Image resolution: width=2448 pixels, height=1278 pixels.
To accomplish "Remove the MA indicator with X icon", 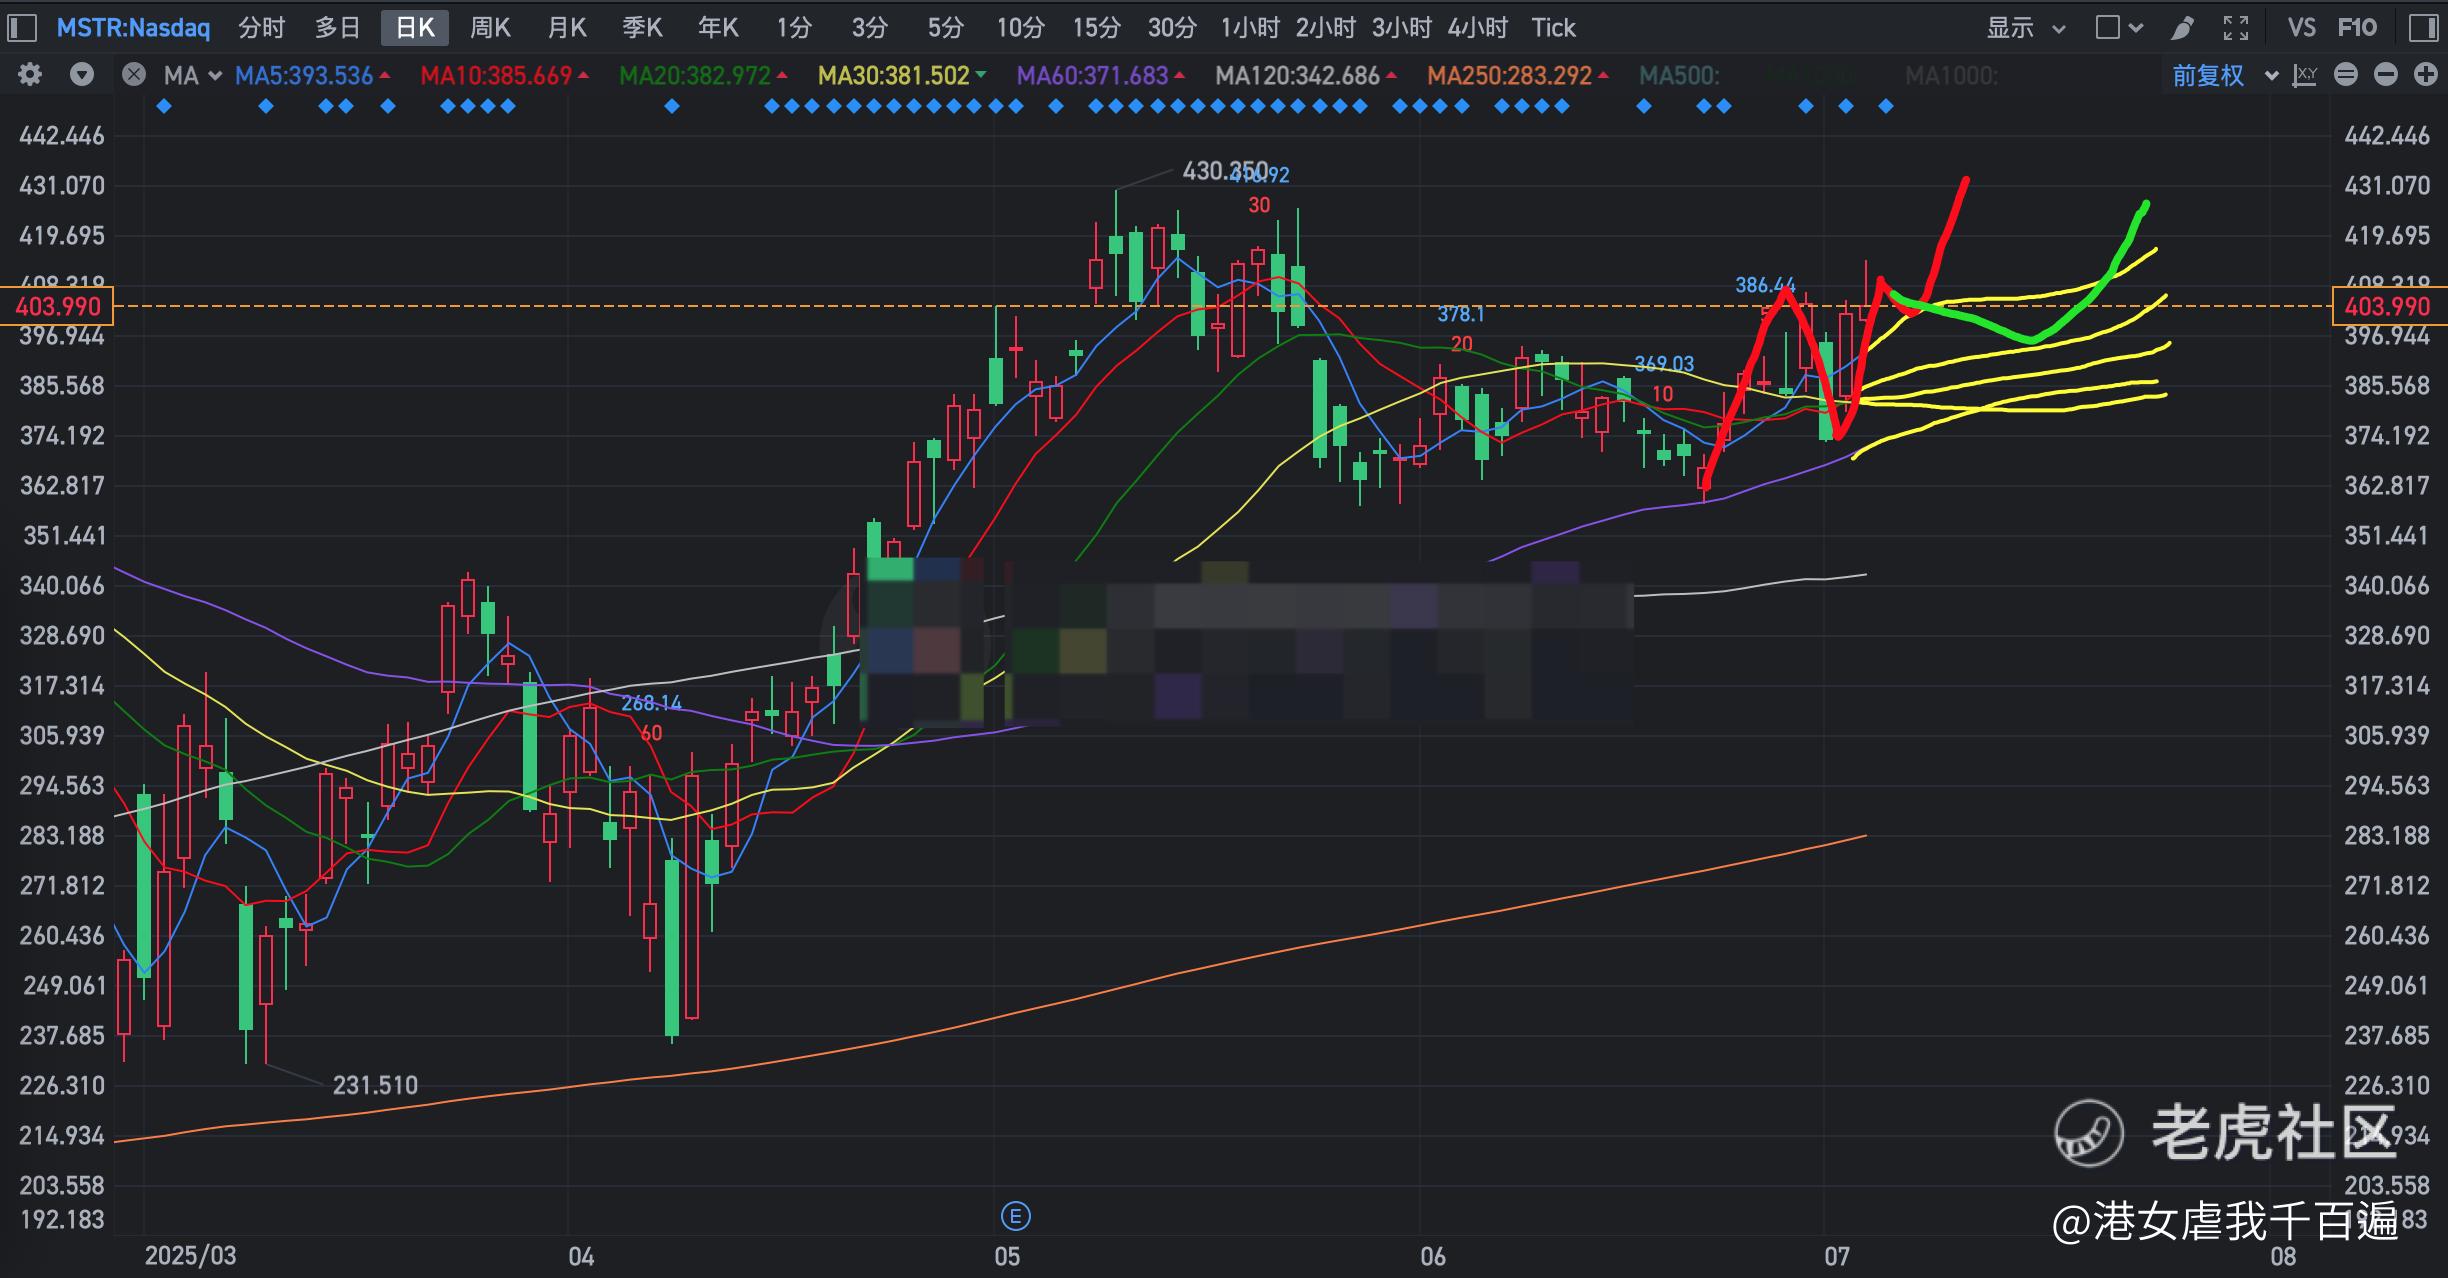I will tap(134, 75).
